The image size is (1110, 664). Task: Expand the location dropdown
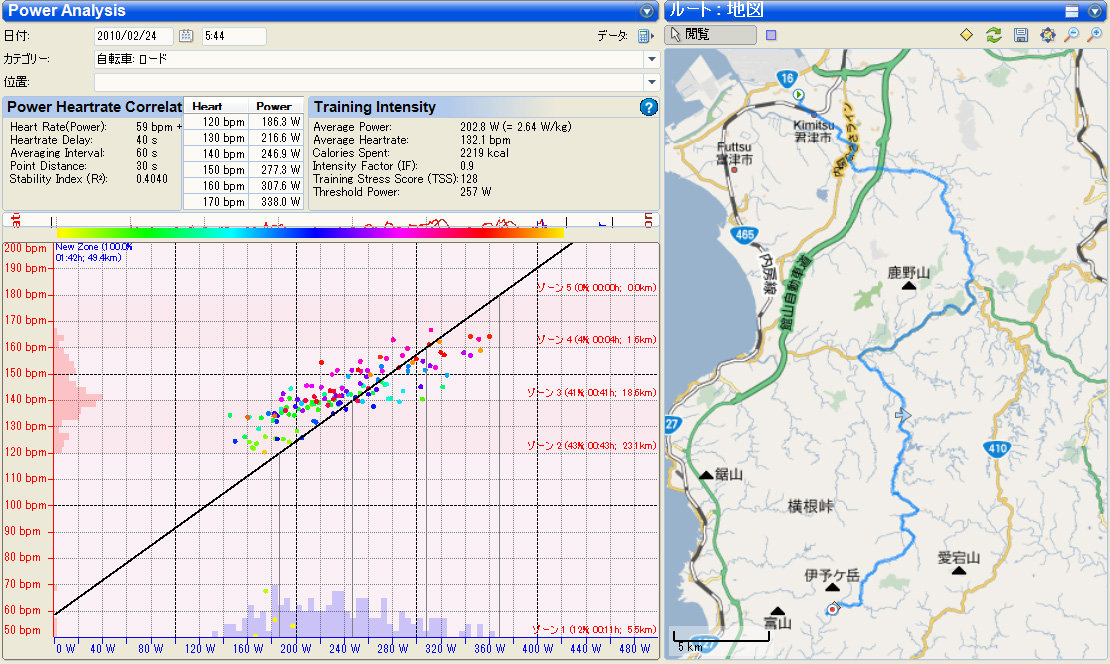tap(651, 82)
